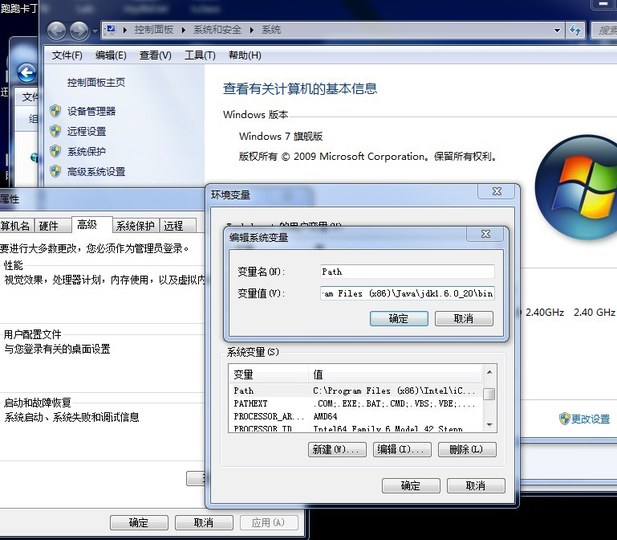Screen dimensions: 617x540
Task: Open the 系统保护 sidebar link
Action: coord(87,152)
